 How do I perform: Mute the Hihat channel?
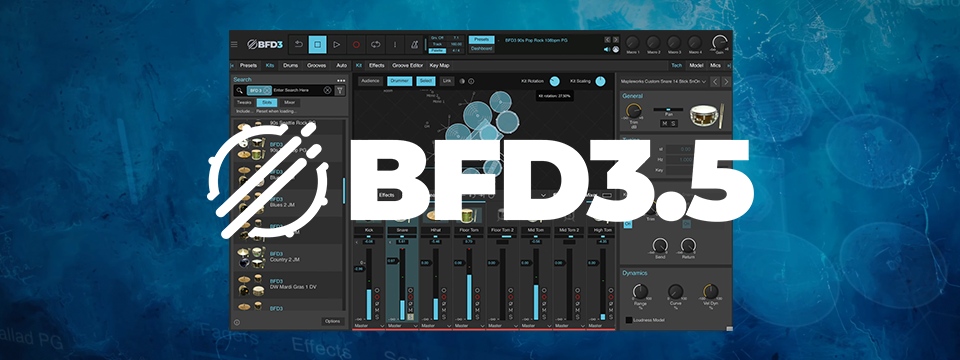pyautogui.click(x=443, y=310)
